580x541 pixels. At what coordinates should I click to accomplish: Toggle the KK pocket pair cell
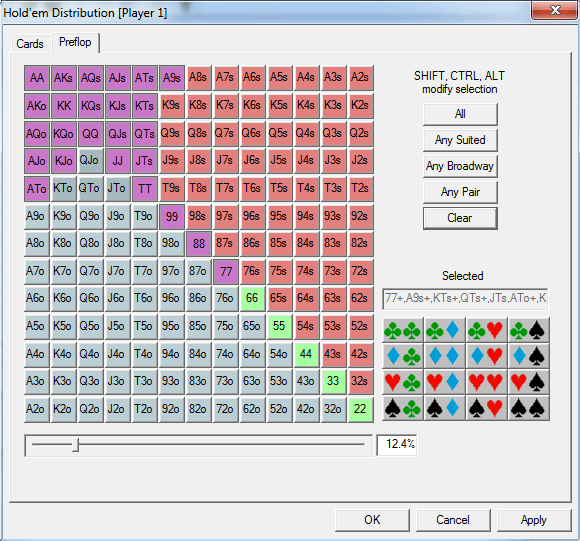64,106
